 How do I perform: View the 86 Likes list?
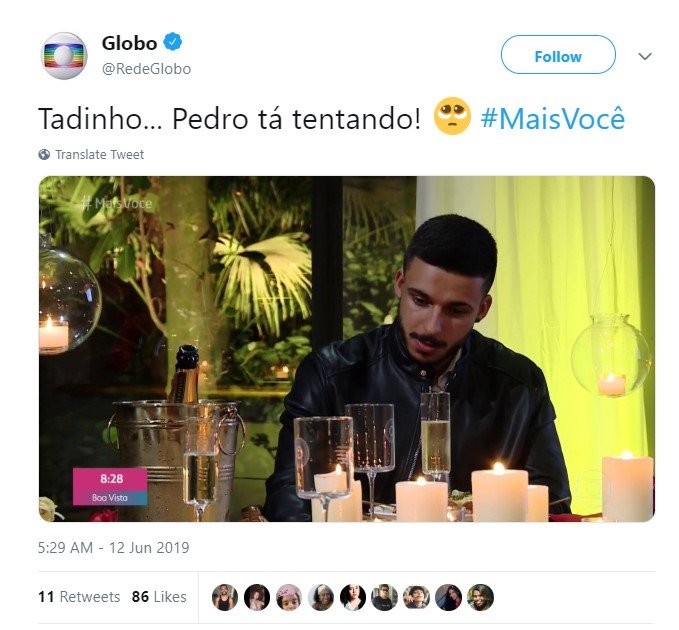point(159,597)
